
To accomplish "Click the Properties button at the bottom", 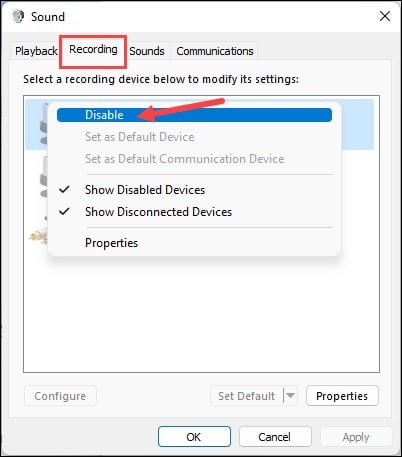I will point(342,396).
